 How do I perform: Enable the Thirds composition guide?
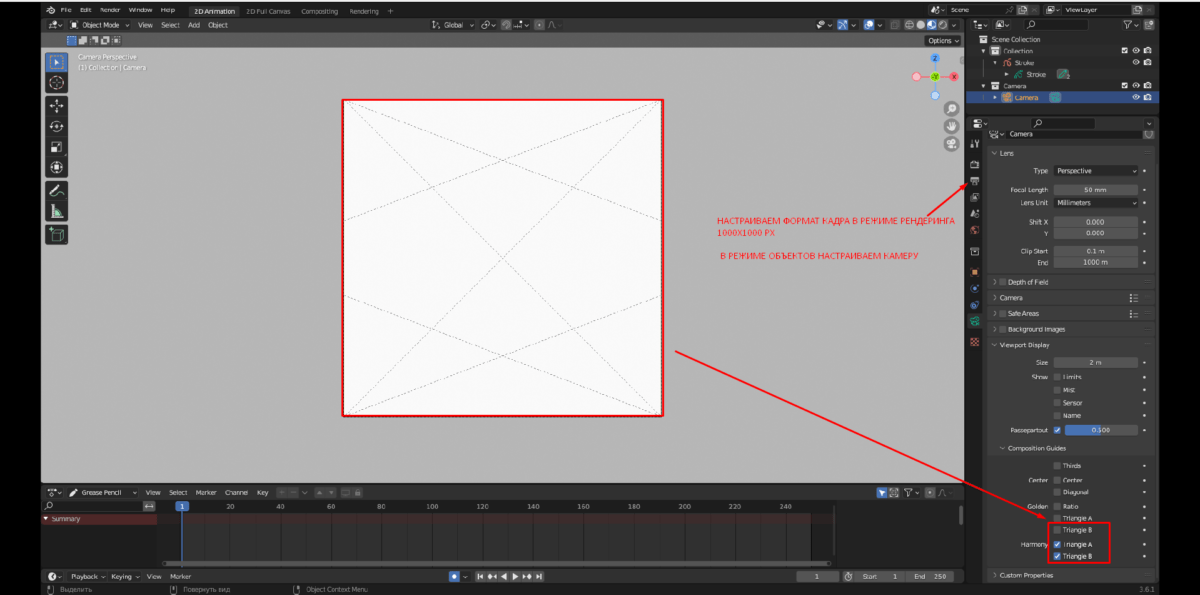point(1057,466)
